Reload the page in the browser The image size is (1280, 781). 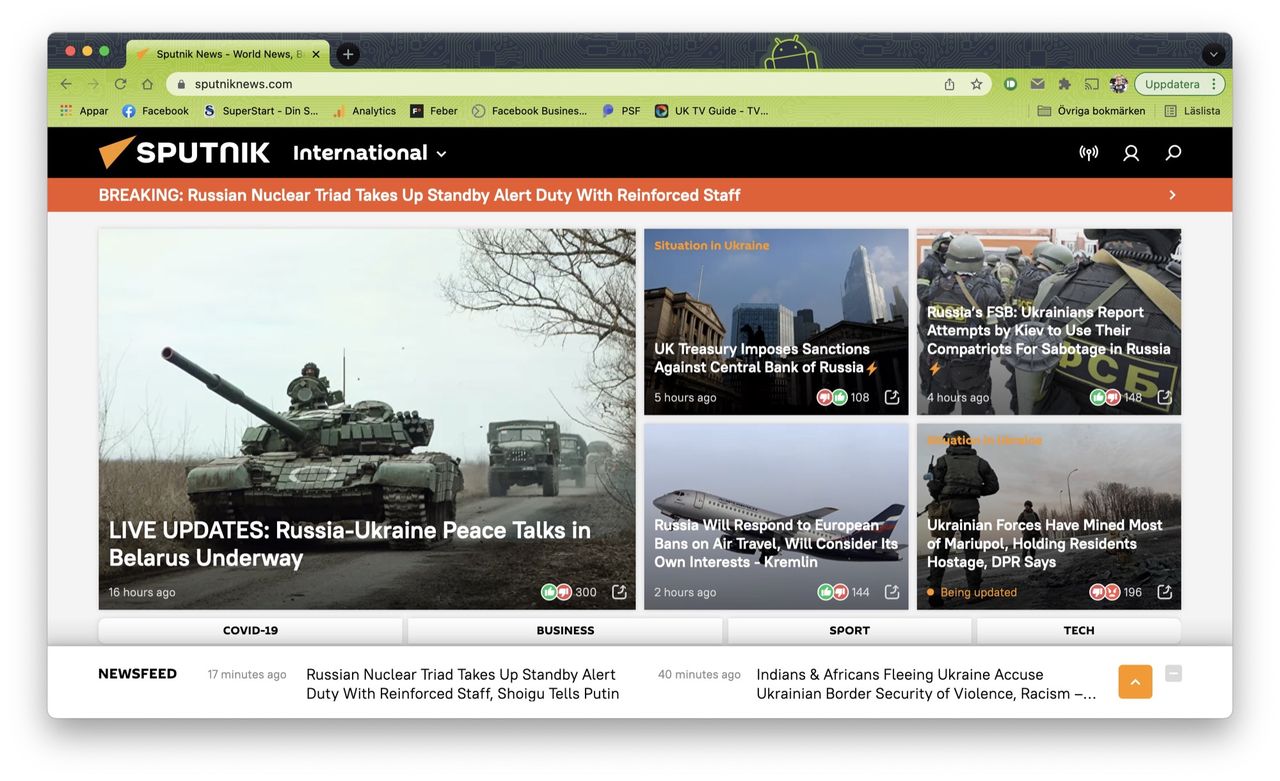point(120,84)
